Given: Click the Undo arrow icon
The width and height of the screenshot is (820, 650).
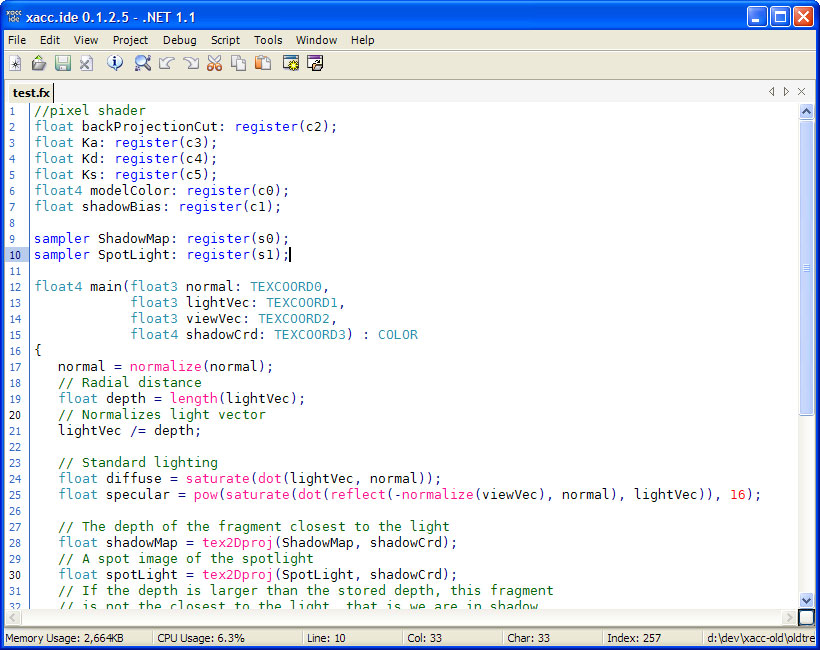Looking at the screenshot, I should [167, 64].
